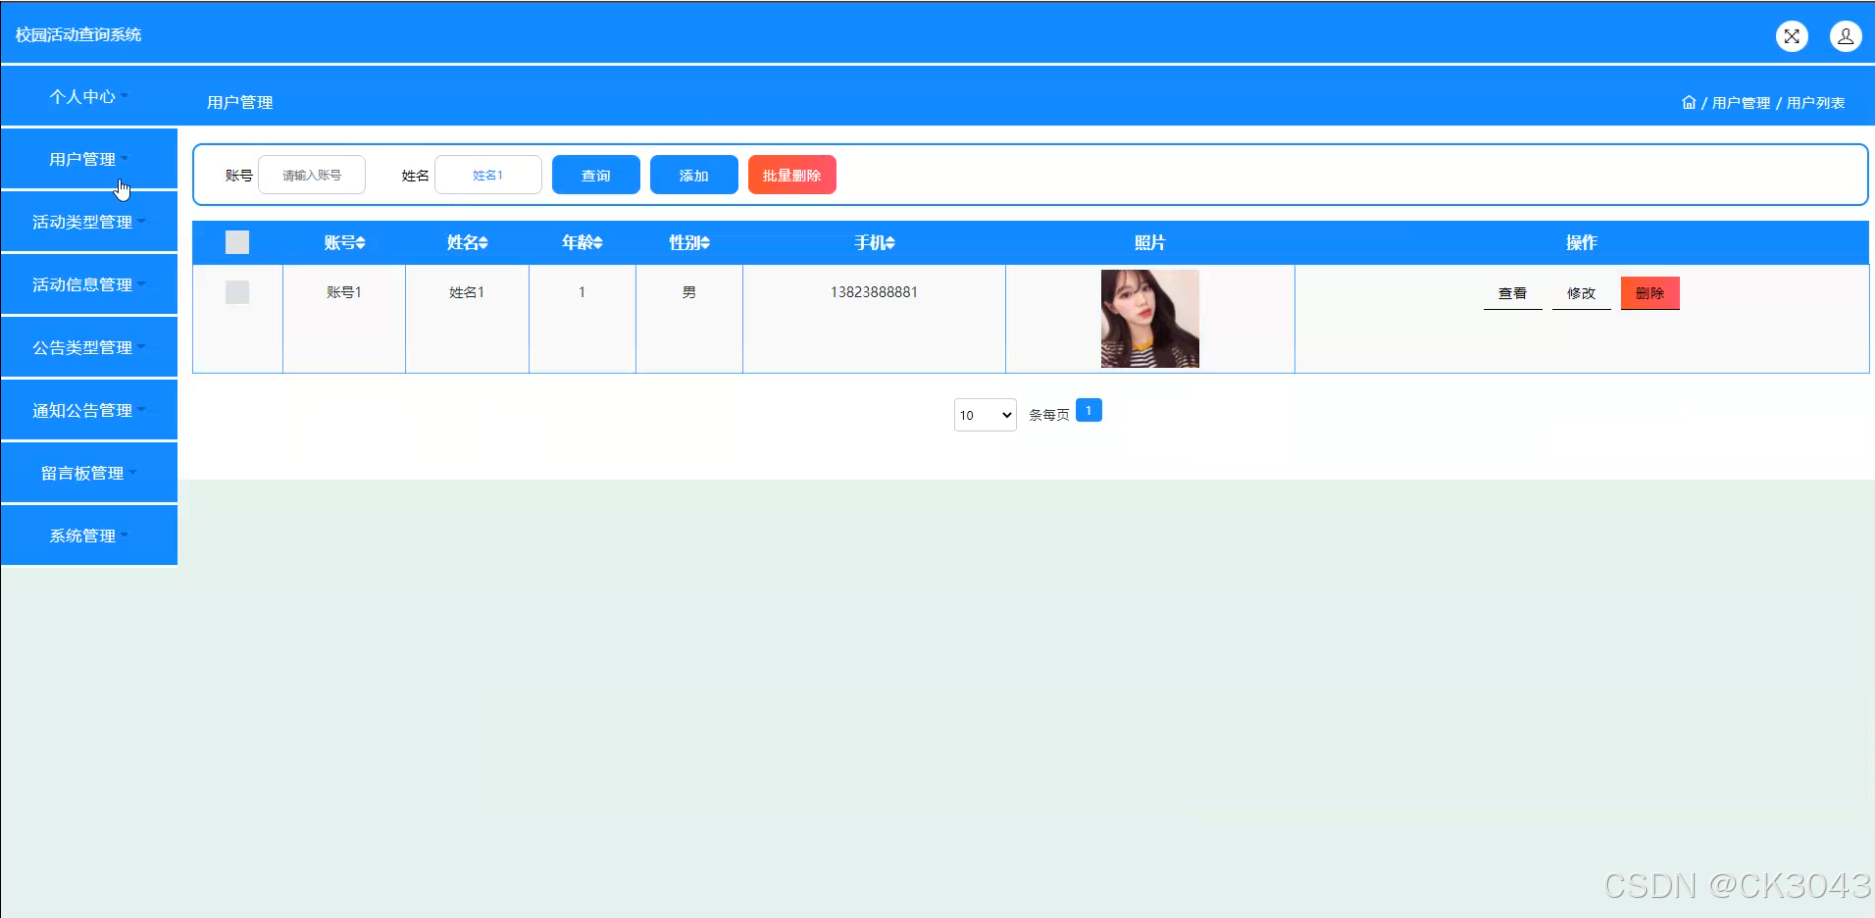Sort by 姓名 column arrows

click(x=483, y=243)
